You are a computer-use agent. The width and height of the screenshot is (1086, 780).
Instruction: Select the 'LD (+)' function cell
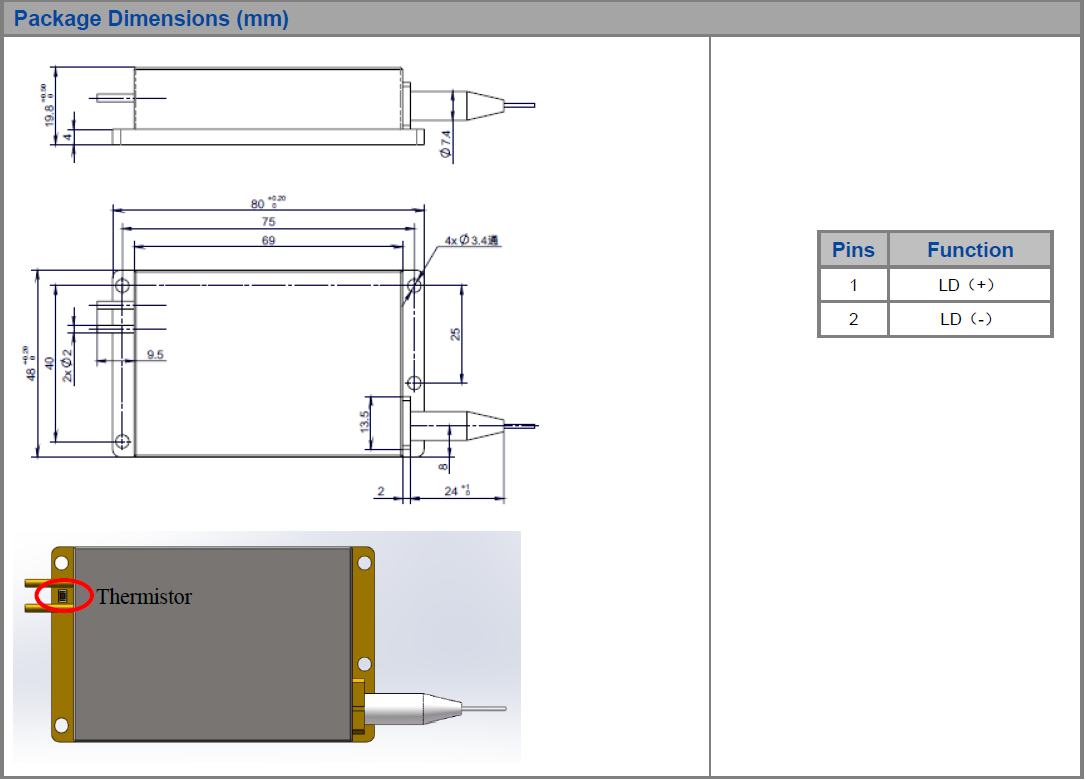point(970,285)
